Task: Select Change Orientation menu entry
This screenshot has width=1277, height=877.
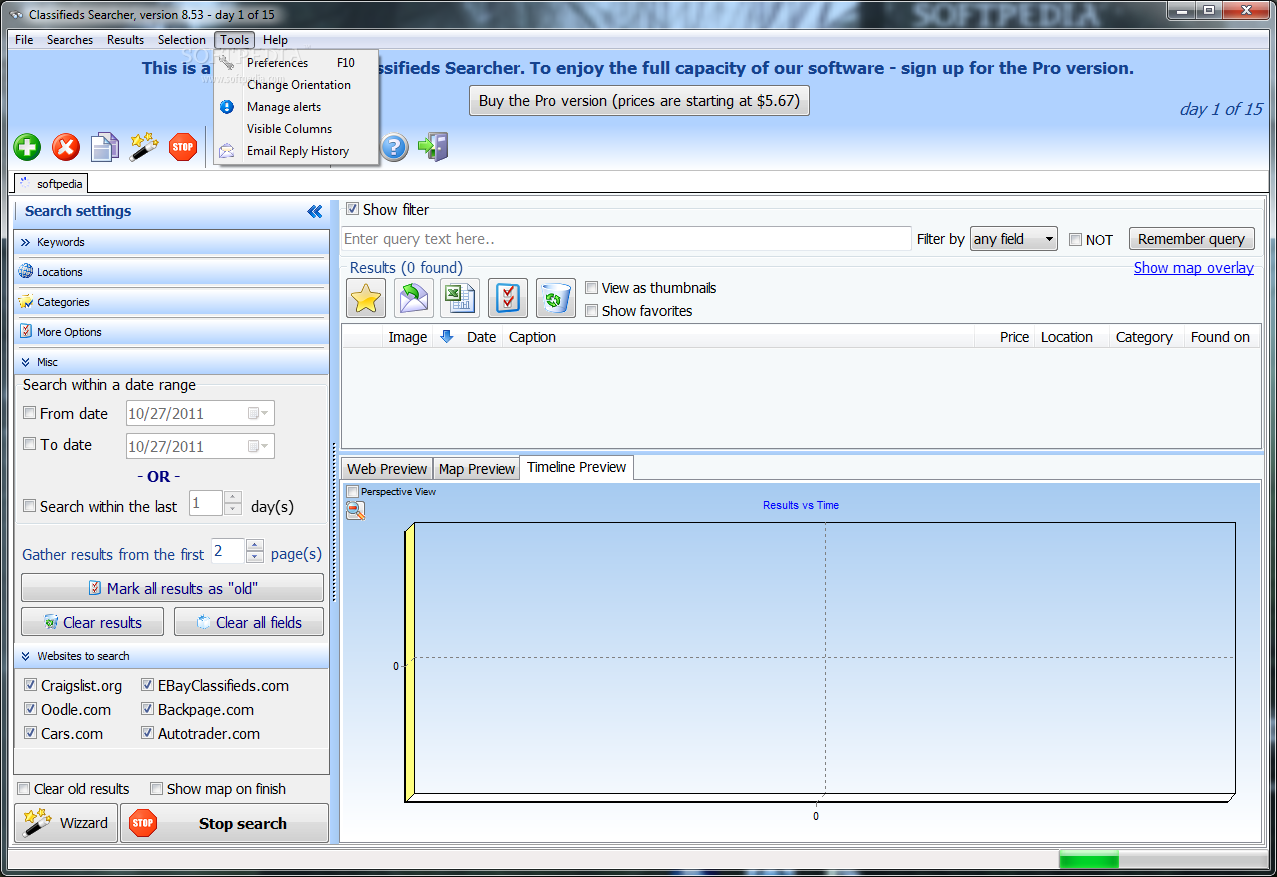Action: tap(296, 85)
